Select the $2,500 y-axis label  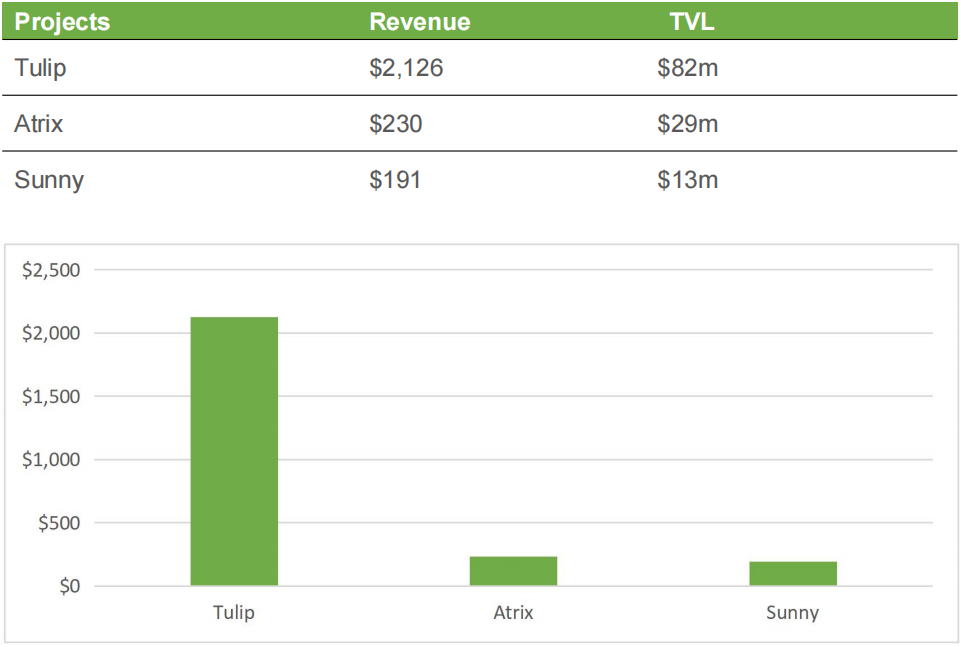point(52,270)
